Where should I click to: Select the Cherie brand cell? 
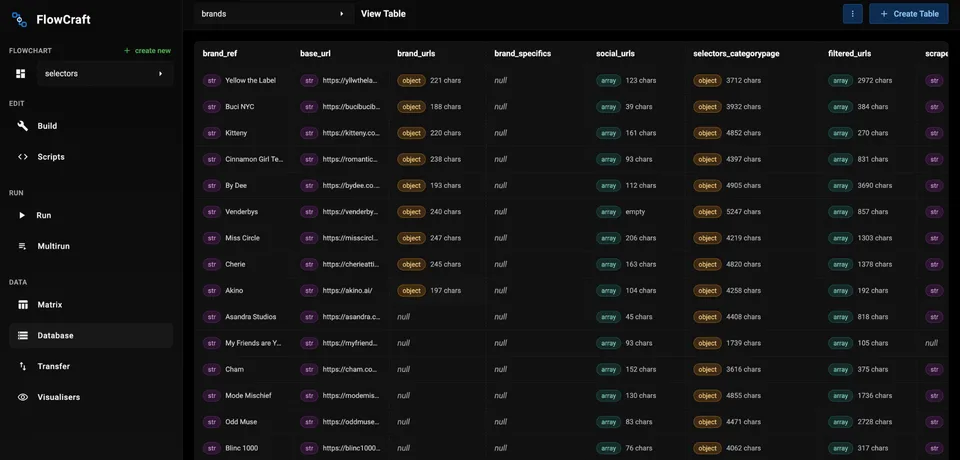click(242, 265)
